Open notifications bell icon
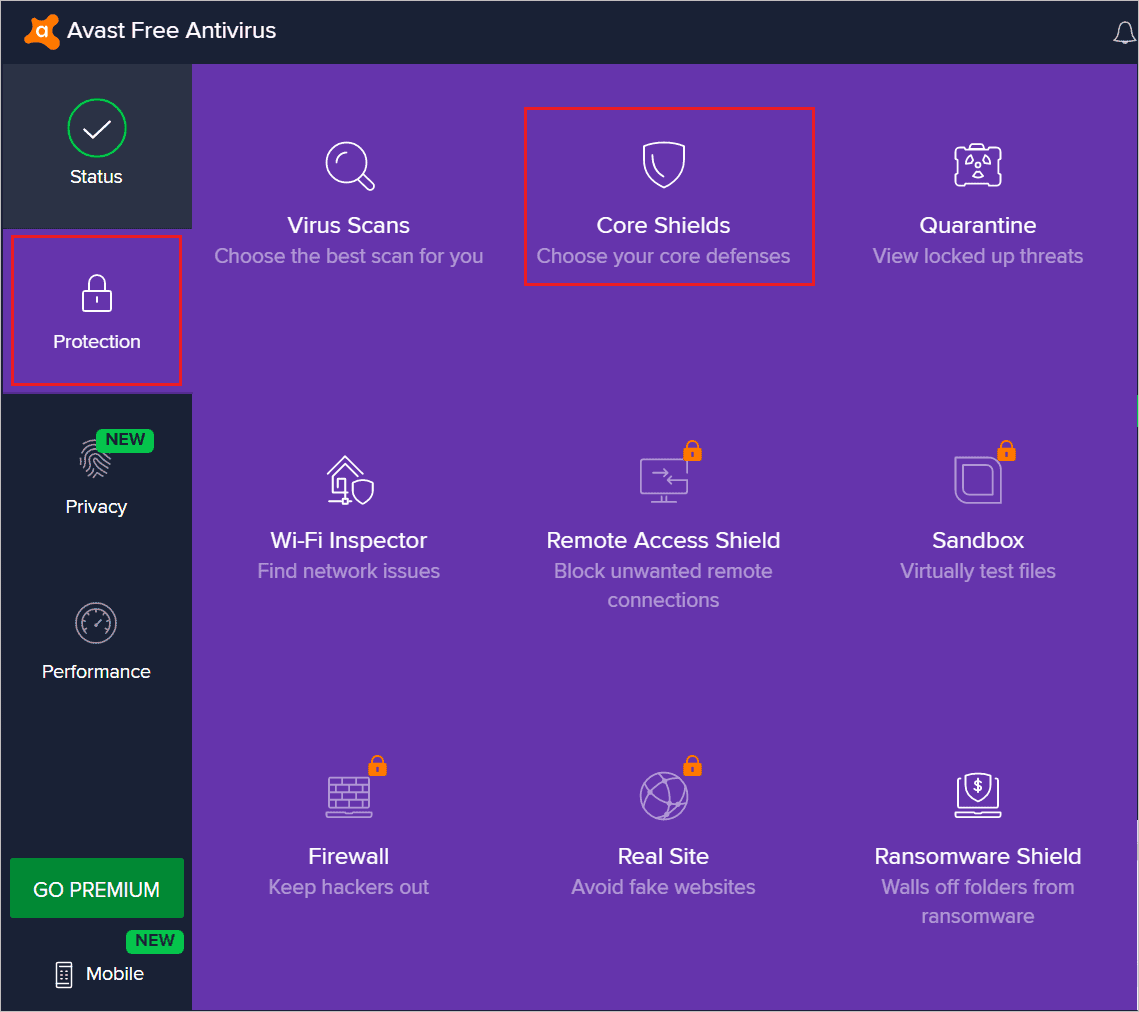Screen dimensions: 1139x1012 click(x=1124, y=33)
